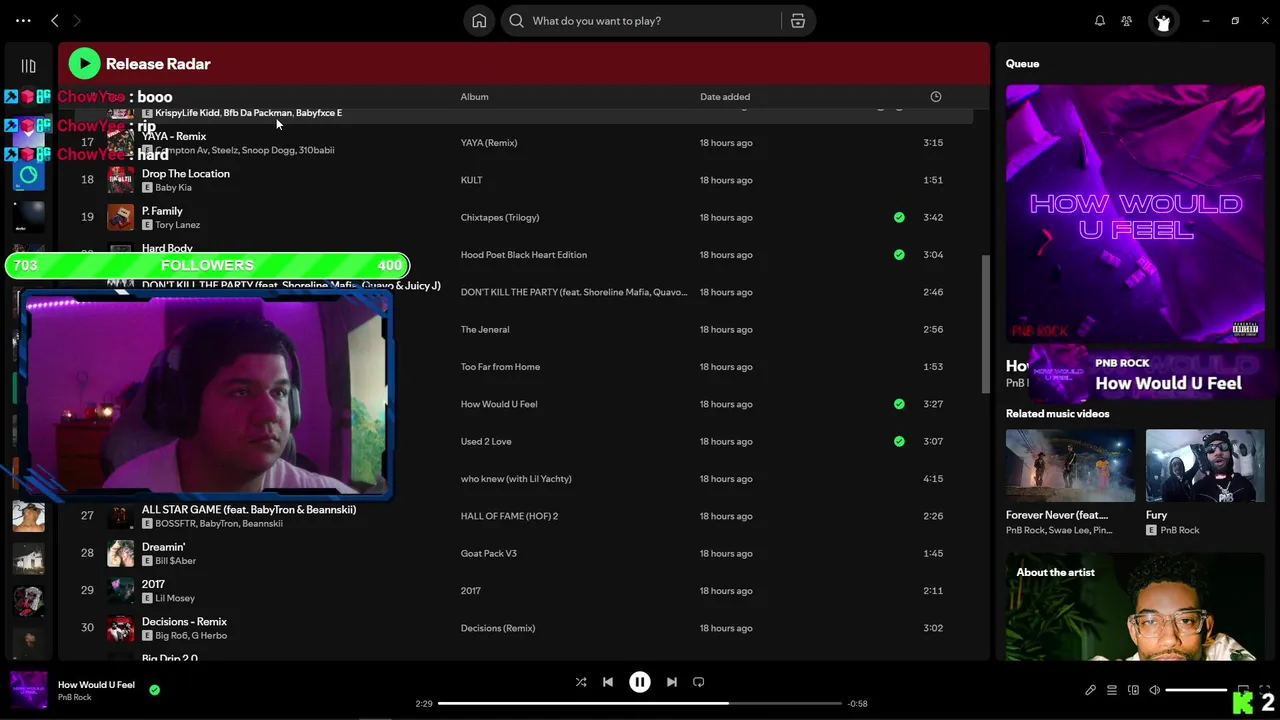The height and width of the screenshot is (720, 1280).
Task: Click the 'P. Family' cover art
Action: [x=120, y=217]
